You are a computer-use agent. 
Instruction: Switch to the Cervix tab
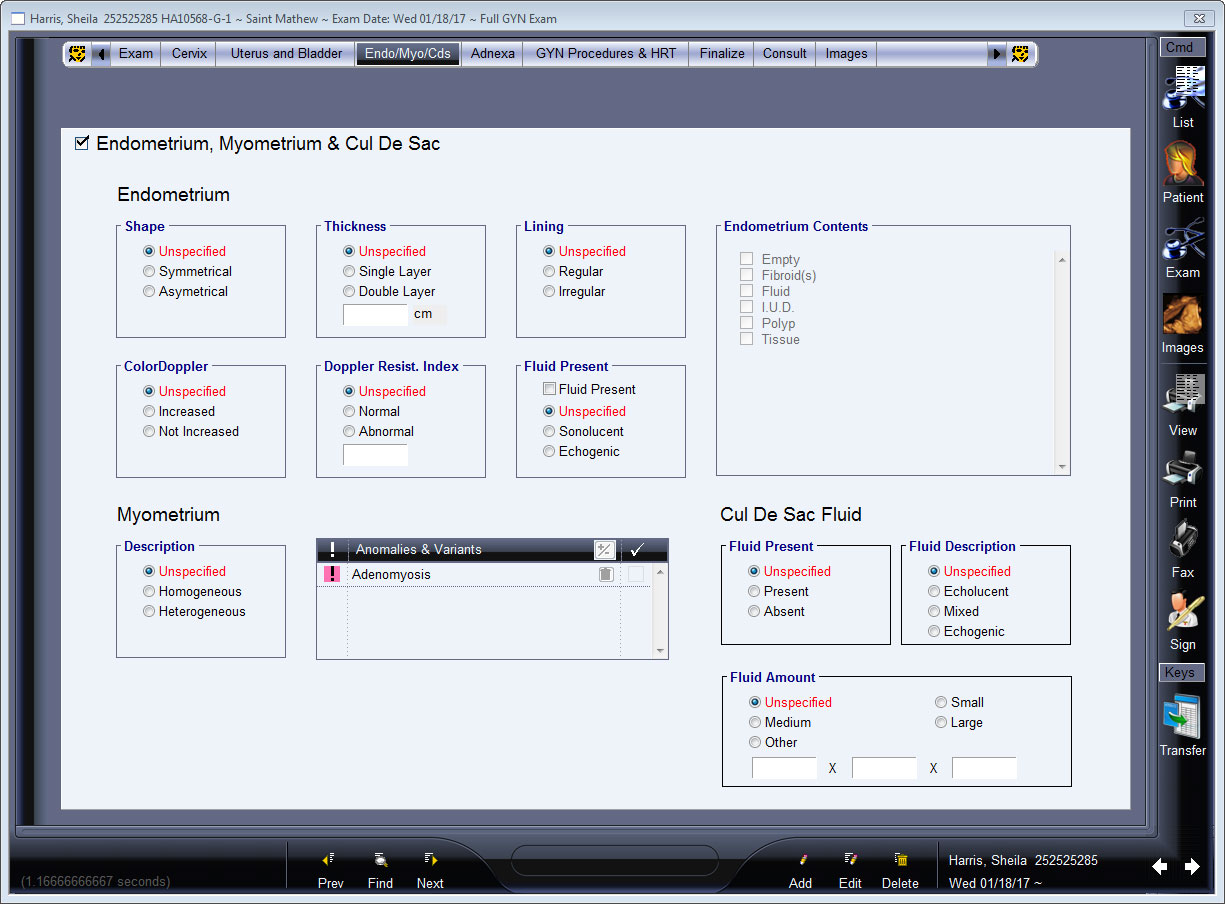(189, 54)
